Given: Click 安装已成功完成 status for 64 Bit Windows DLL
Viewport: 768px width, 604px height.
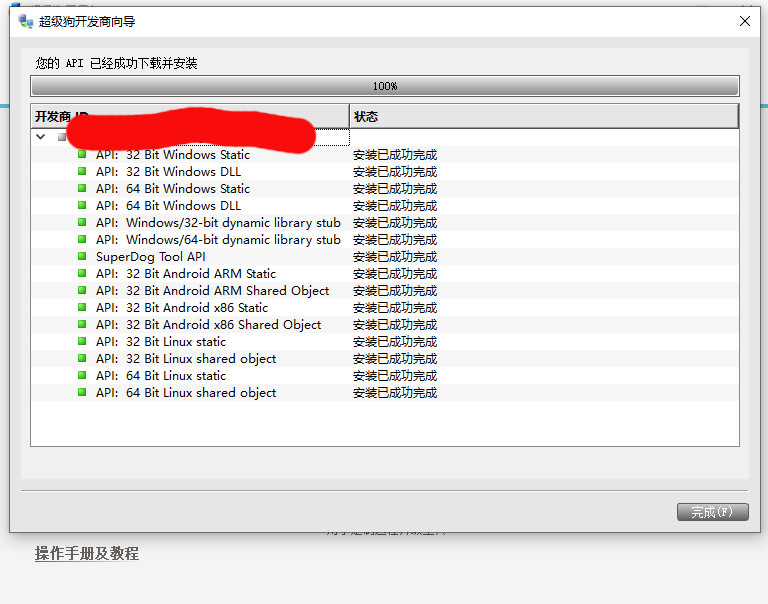Looking at the screenshot, I should 395,206.
